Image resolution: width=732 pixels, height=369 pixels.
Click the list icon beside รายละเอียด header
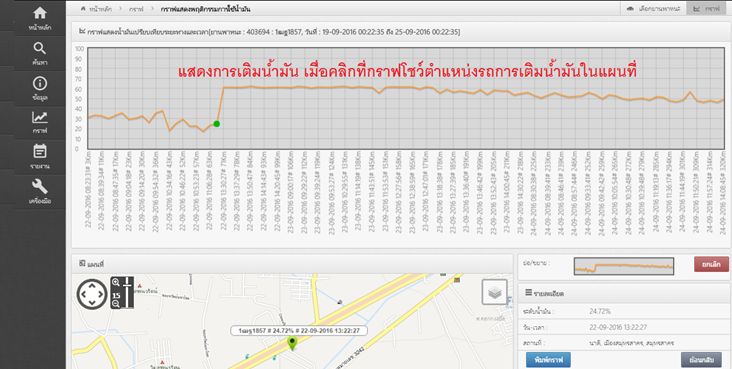pos(528,293)
